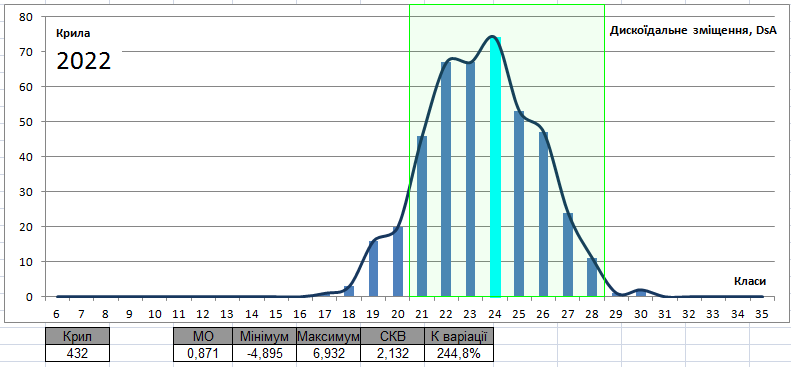Click the y-axis label 80
Screen dimensions: 791x367
(x=26, y=17)
